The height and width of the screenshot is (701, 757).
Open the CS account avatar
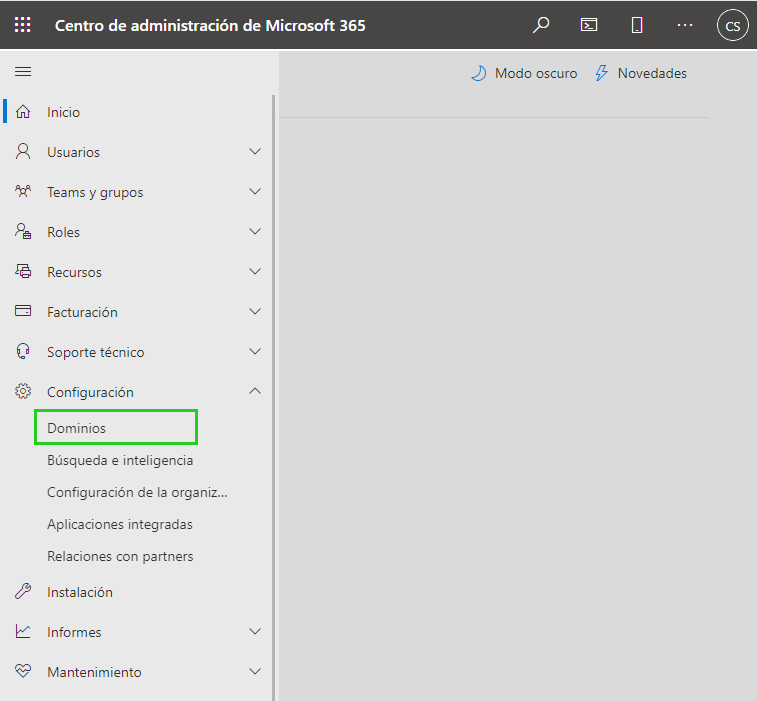point(732,25)
